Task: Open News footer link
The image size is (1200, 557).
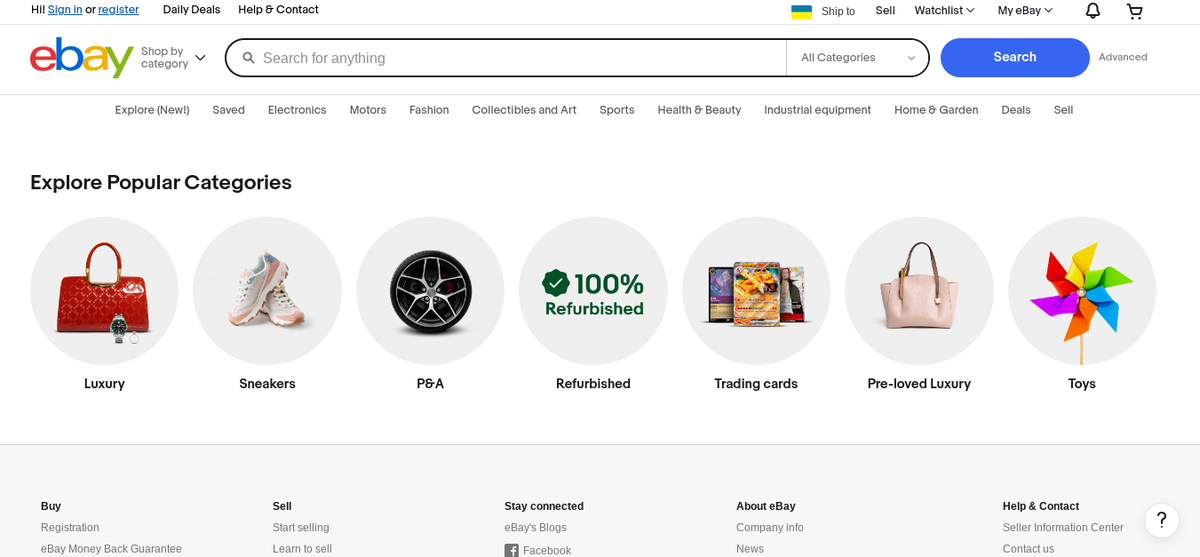Action: click(750, 549)
